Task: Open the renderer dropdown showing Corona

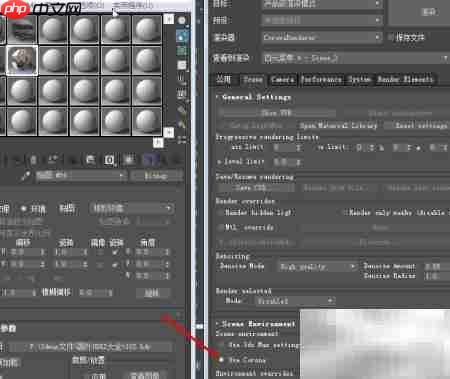Action: tap(322, 37)
